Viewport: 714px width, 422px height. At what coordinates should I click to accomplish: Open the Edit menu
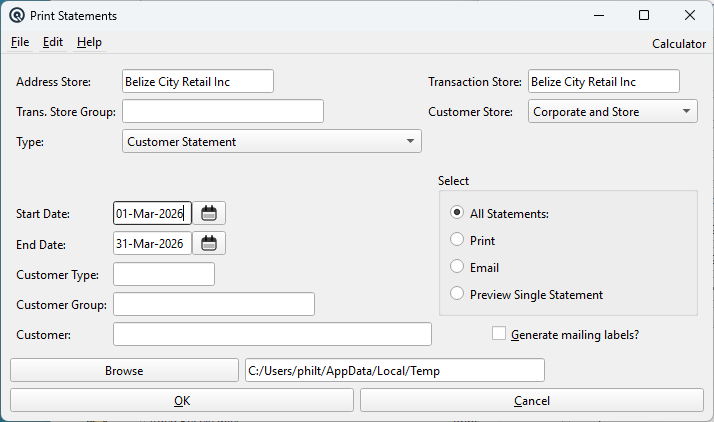[x=53, y=42]
